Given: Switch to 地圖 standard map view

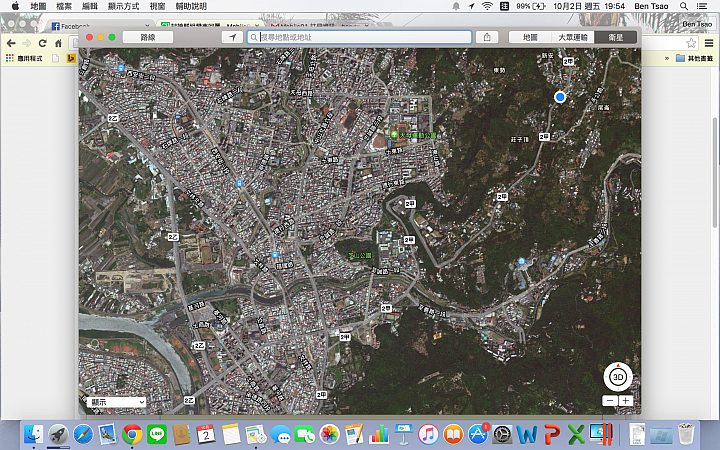Looking at the screenshot, I should click(x=530, y=37).
